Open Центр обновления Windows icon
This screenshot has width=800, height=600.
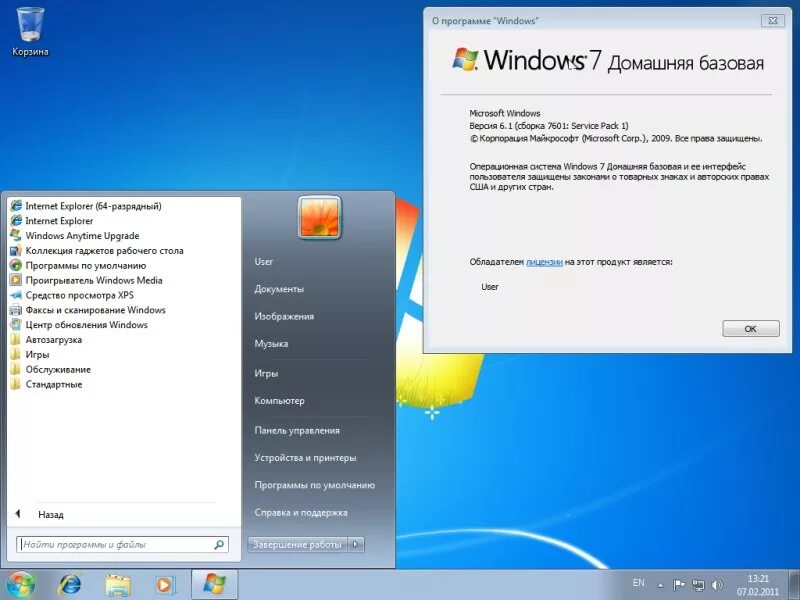(x=16, y=324)
